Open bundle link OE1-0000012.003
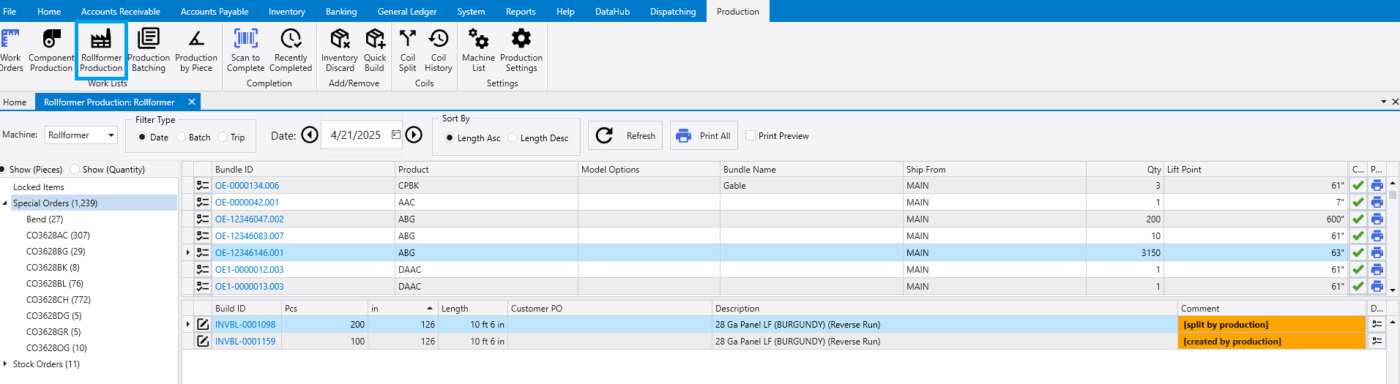The width and height of the screenshot is (1400, 384). tap(248, 270)
